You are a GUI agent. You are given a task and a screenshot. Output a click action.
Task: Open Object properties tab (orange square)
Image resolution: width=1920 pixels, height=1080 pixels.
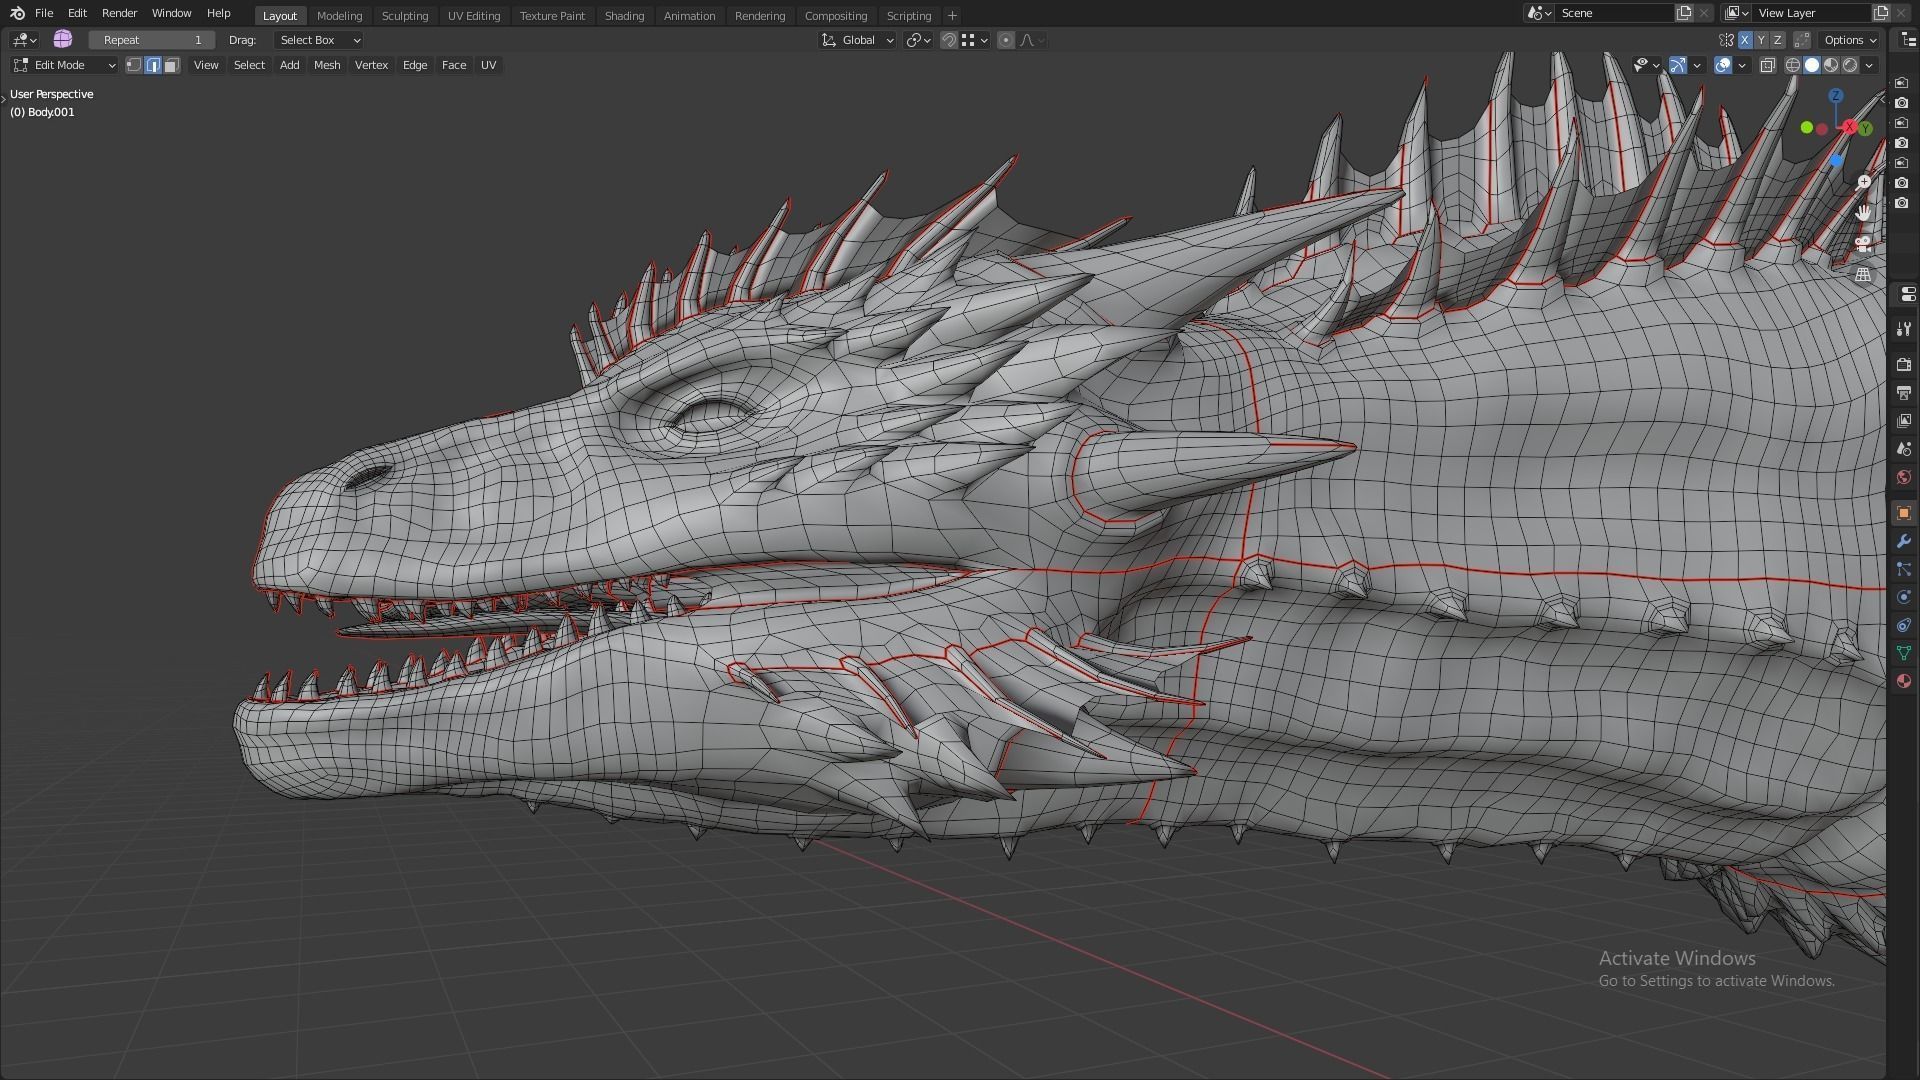click(1904, 513)
